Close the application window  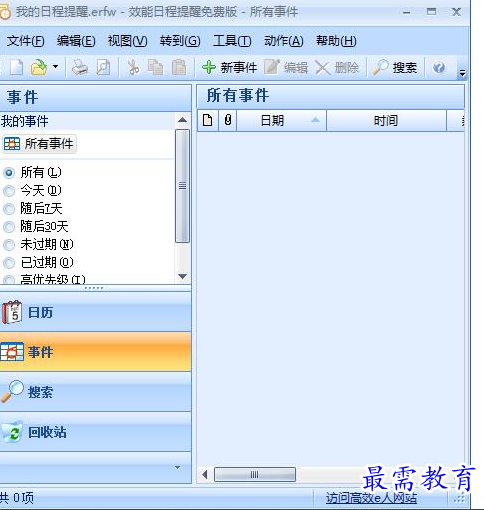(x=456, y=12)
